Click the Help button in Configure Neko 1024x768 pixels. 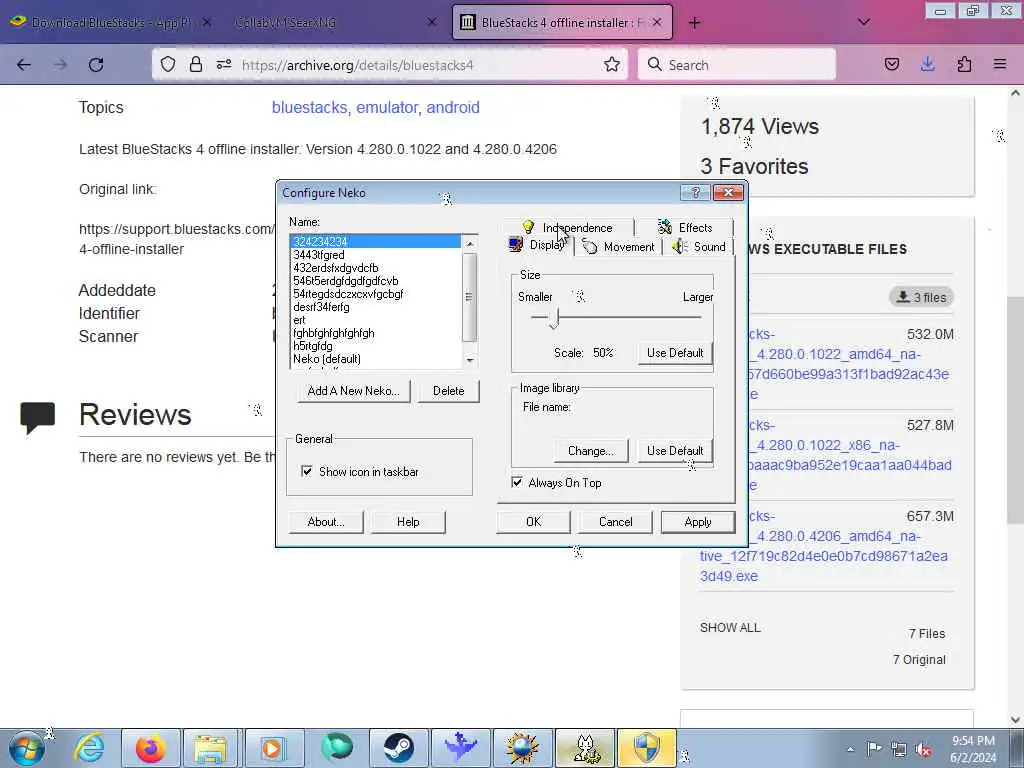pos(408,522)
